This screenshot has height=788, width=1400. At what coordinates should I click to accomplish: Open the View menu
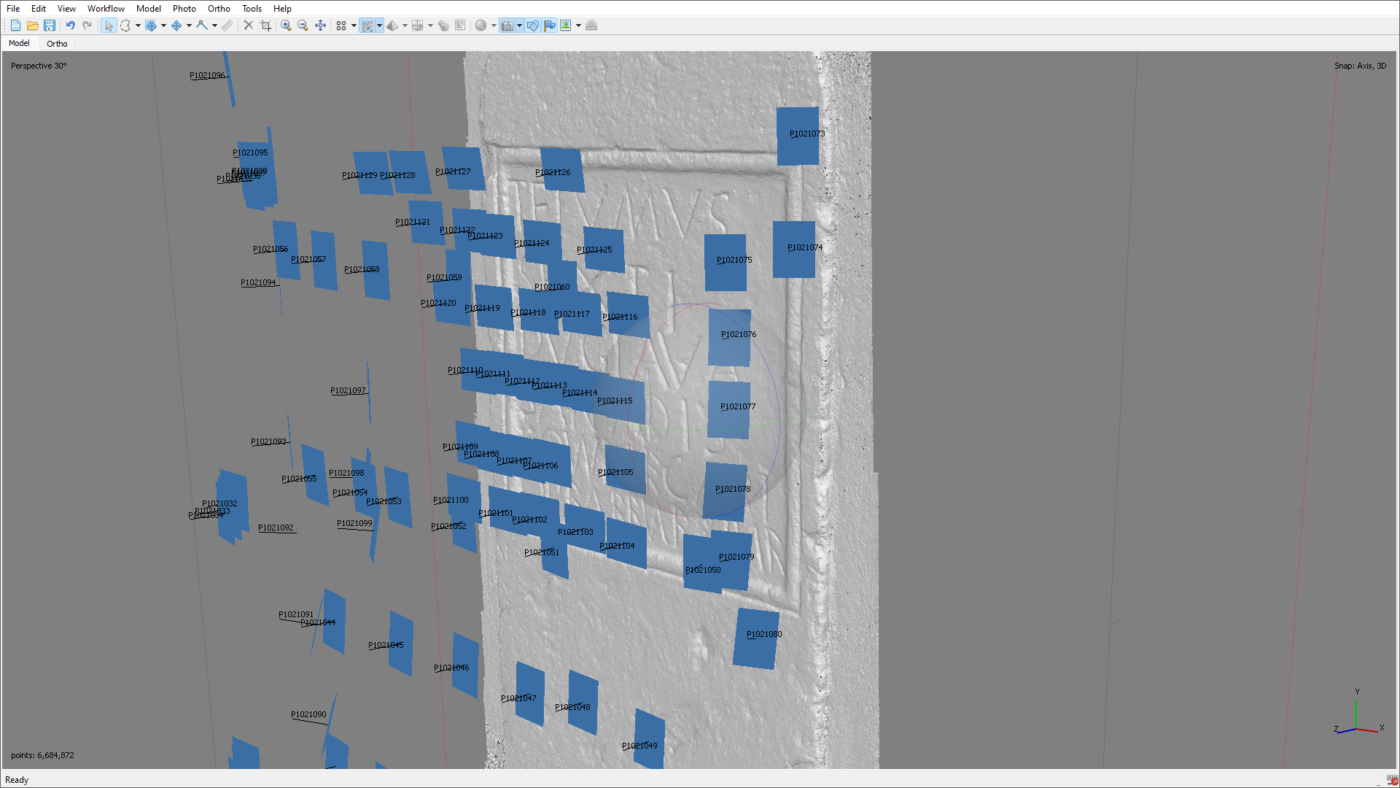click(x=66, y=8)
